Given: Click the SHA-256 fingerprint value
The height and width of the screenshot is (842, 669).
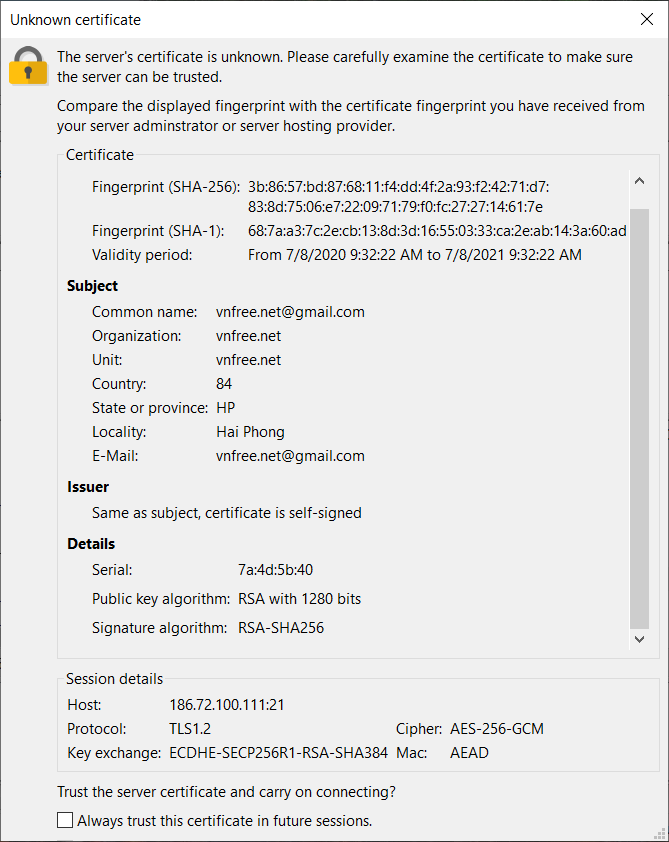Looking at the screenshot, I should pyautogui.click(x=398, y=197).
